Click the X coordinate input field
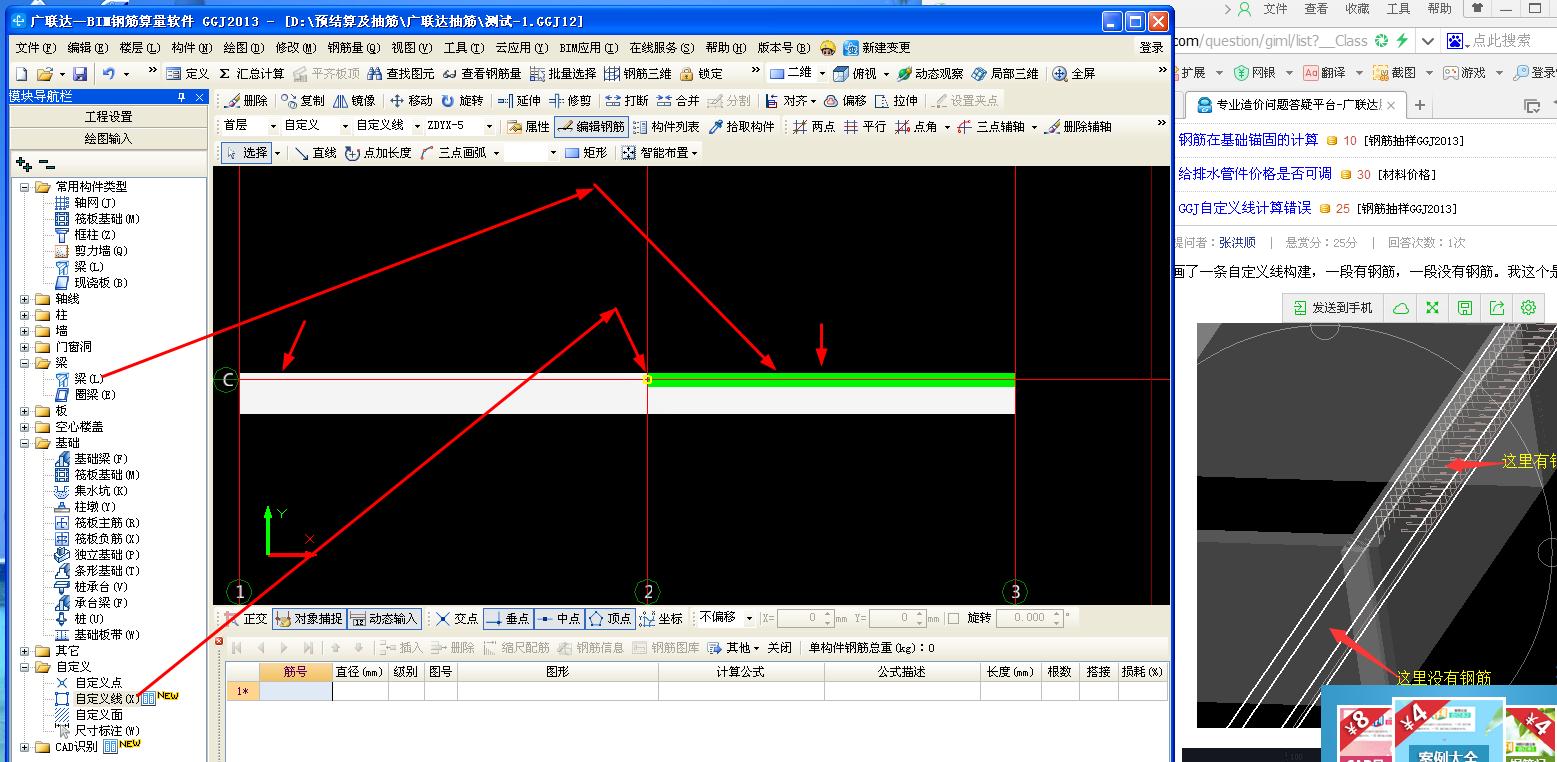 coord(805,619)
